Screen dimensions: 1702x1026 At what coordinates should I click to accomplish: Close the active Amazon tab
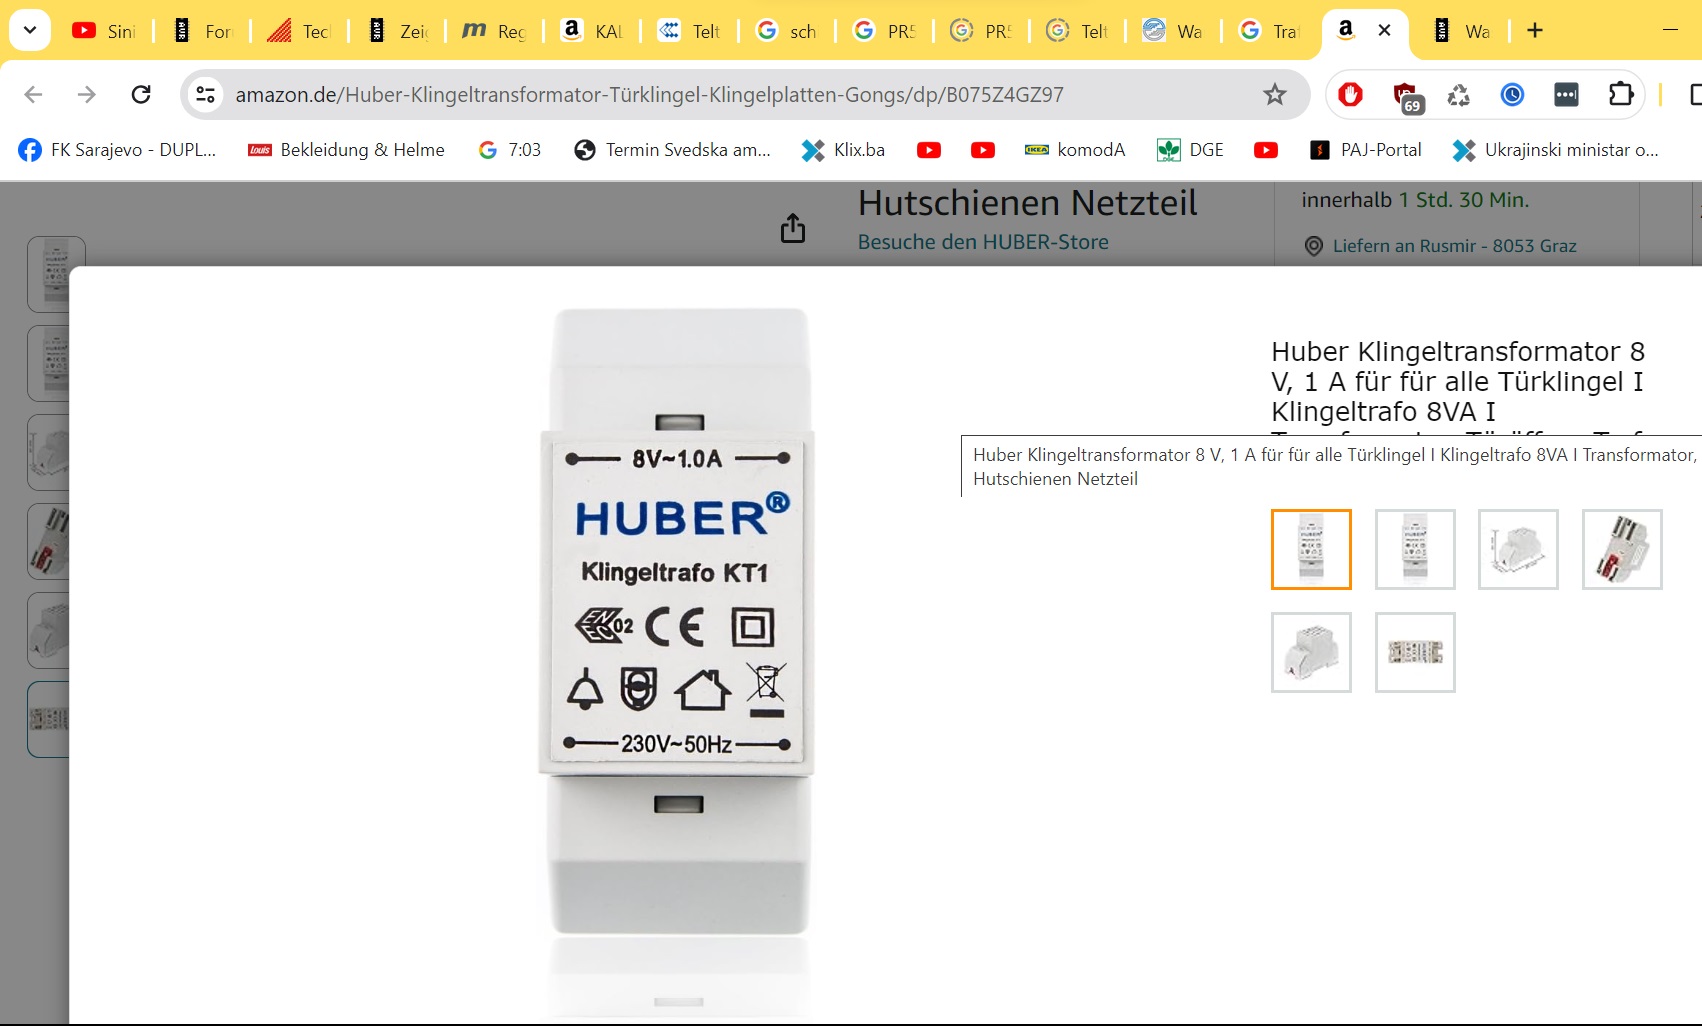click(x=1384, y=31)
